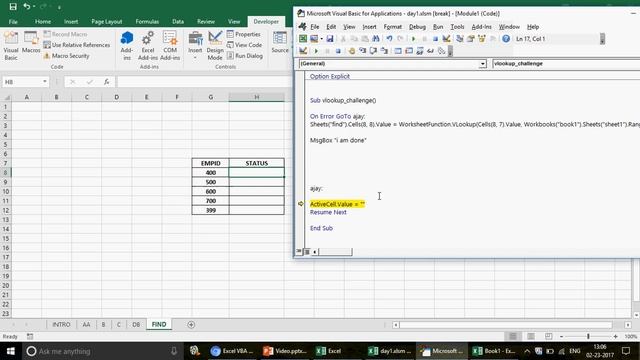Image resolution: width=640 pixels, height=360 pixels.
Task: Open Locals Window from Debug toolbar
Action: (x=398, y=51)
